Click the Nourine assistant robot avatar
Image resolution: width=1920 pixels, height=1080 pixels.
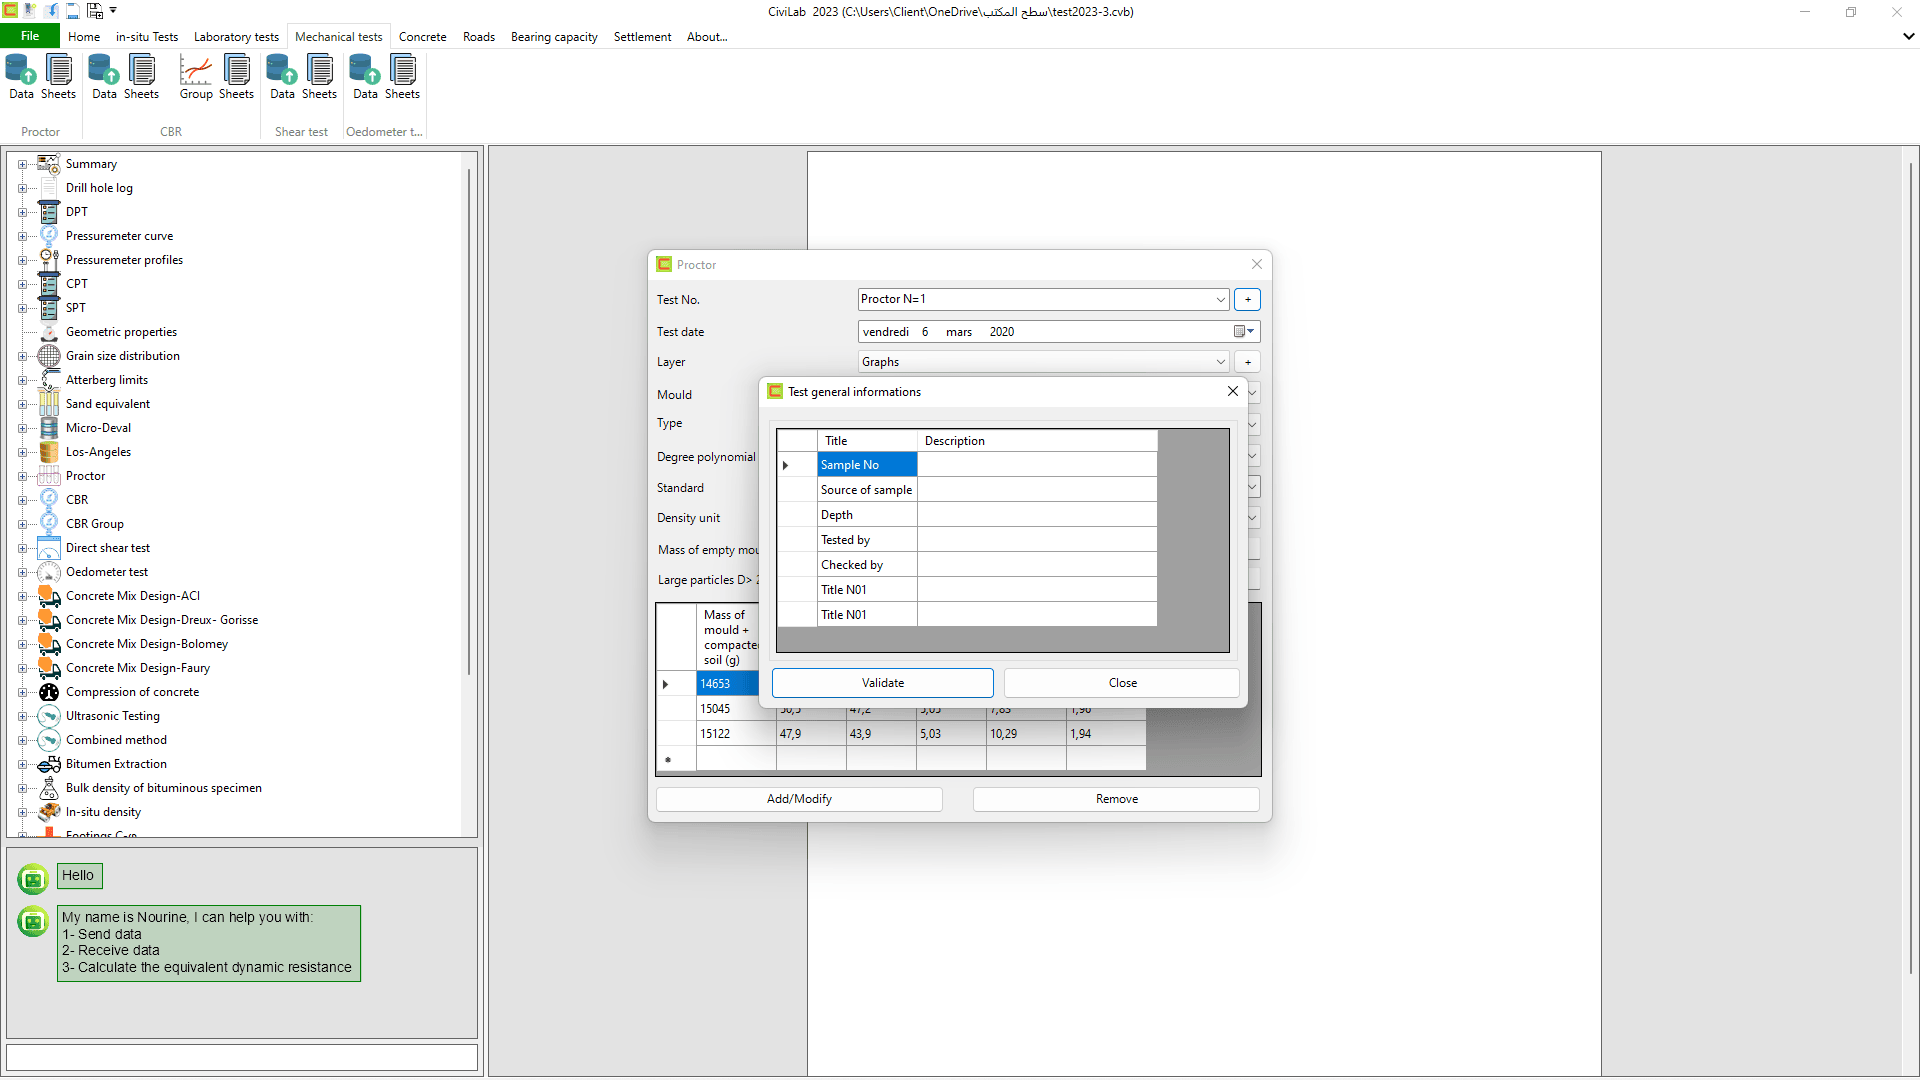[x=33, y=879]
